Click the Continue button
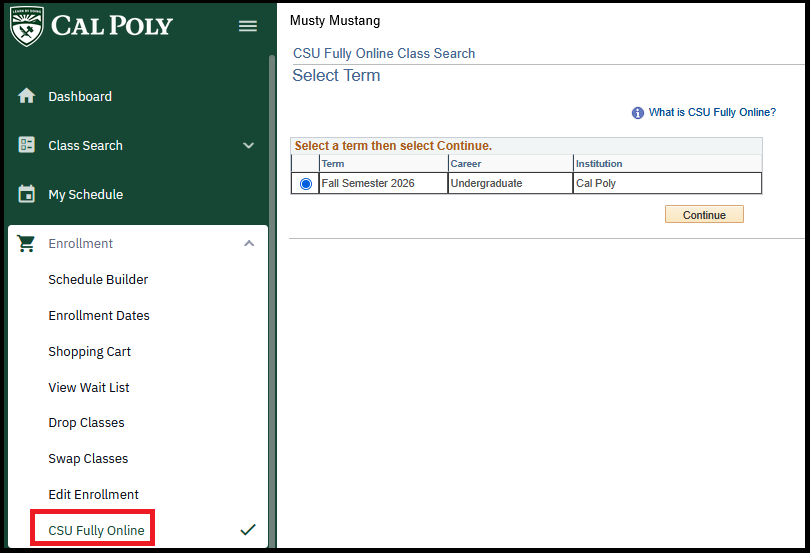The height and width of the screenshot is (553, 810). click(x=704, y=214)
